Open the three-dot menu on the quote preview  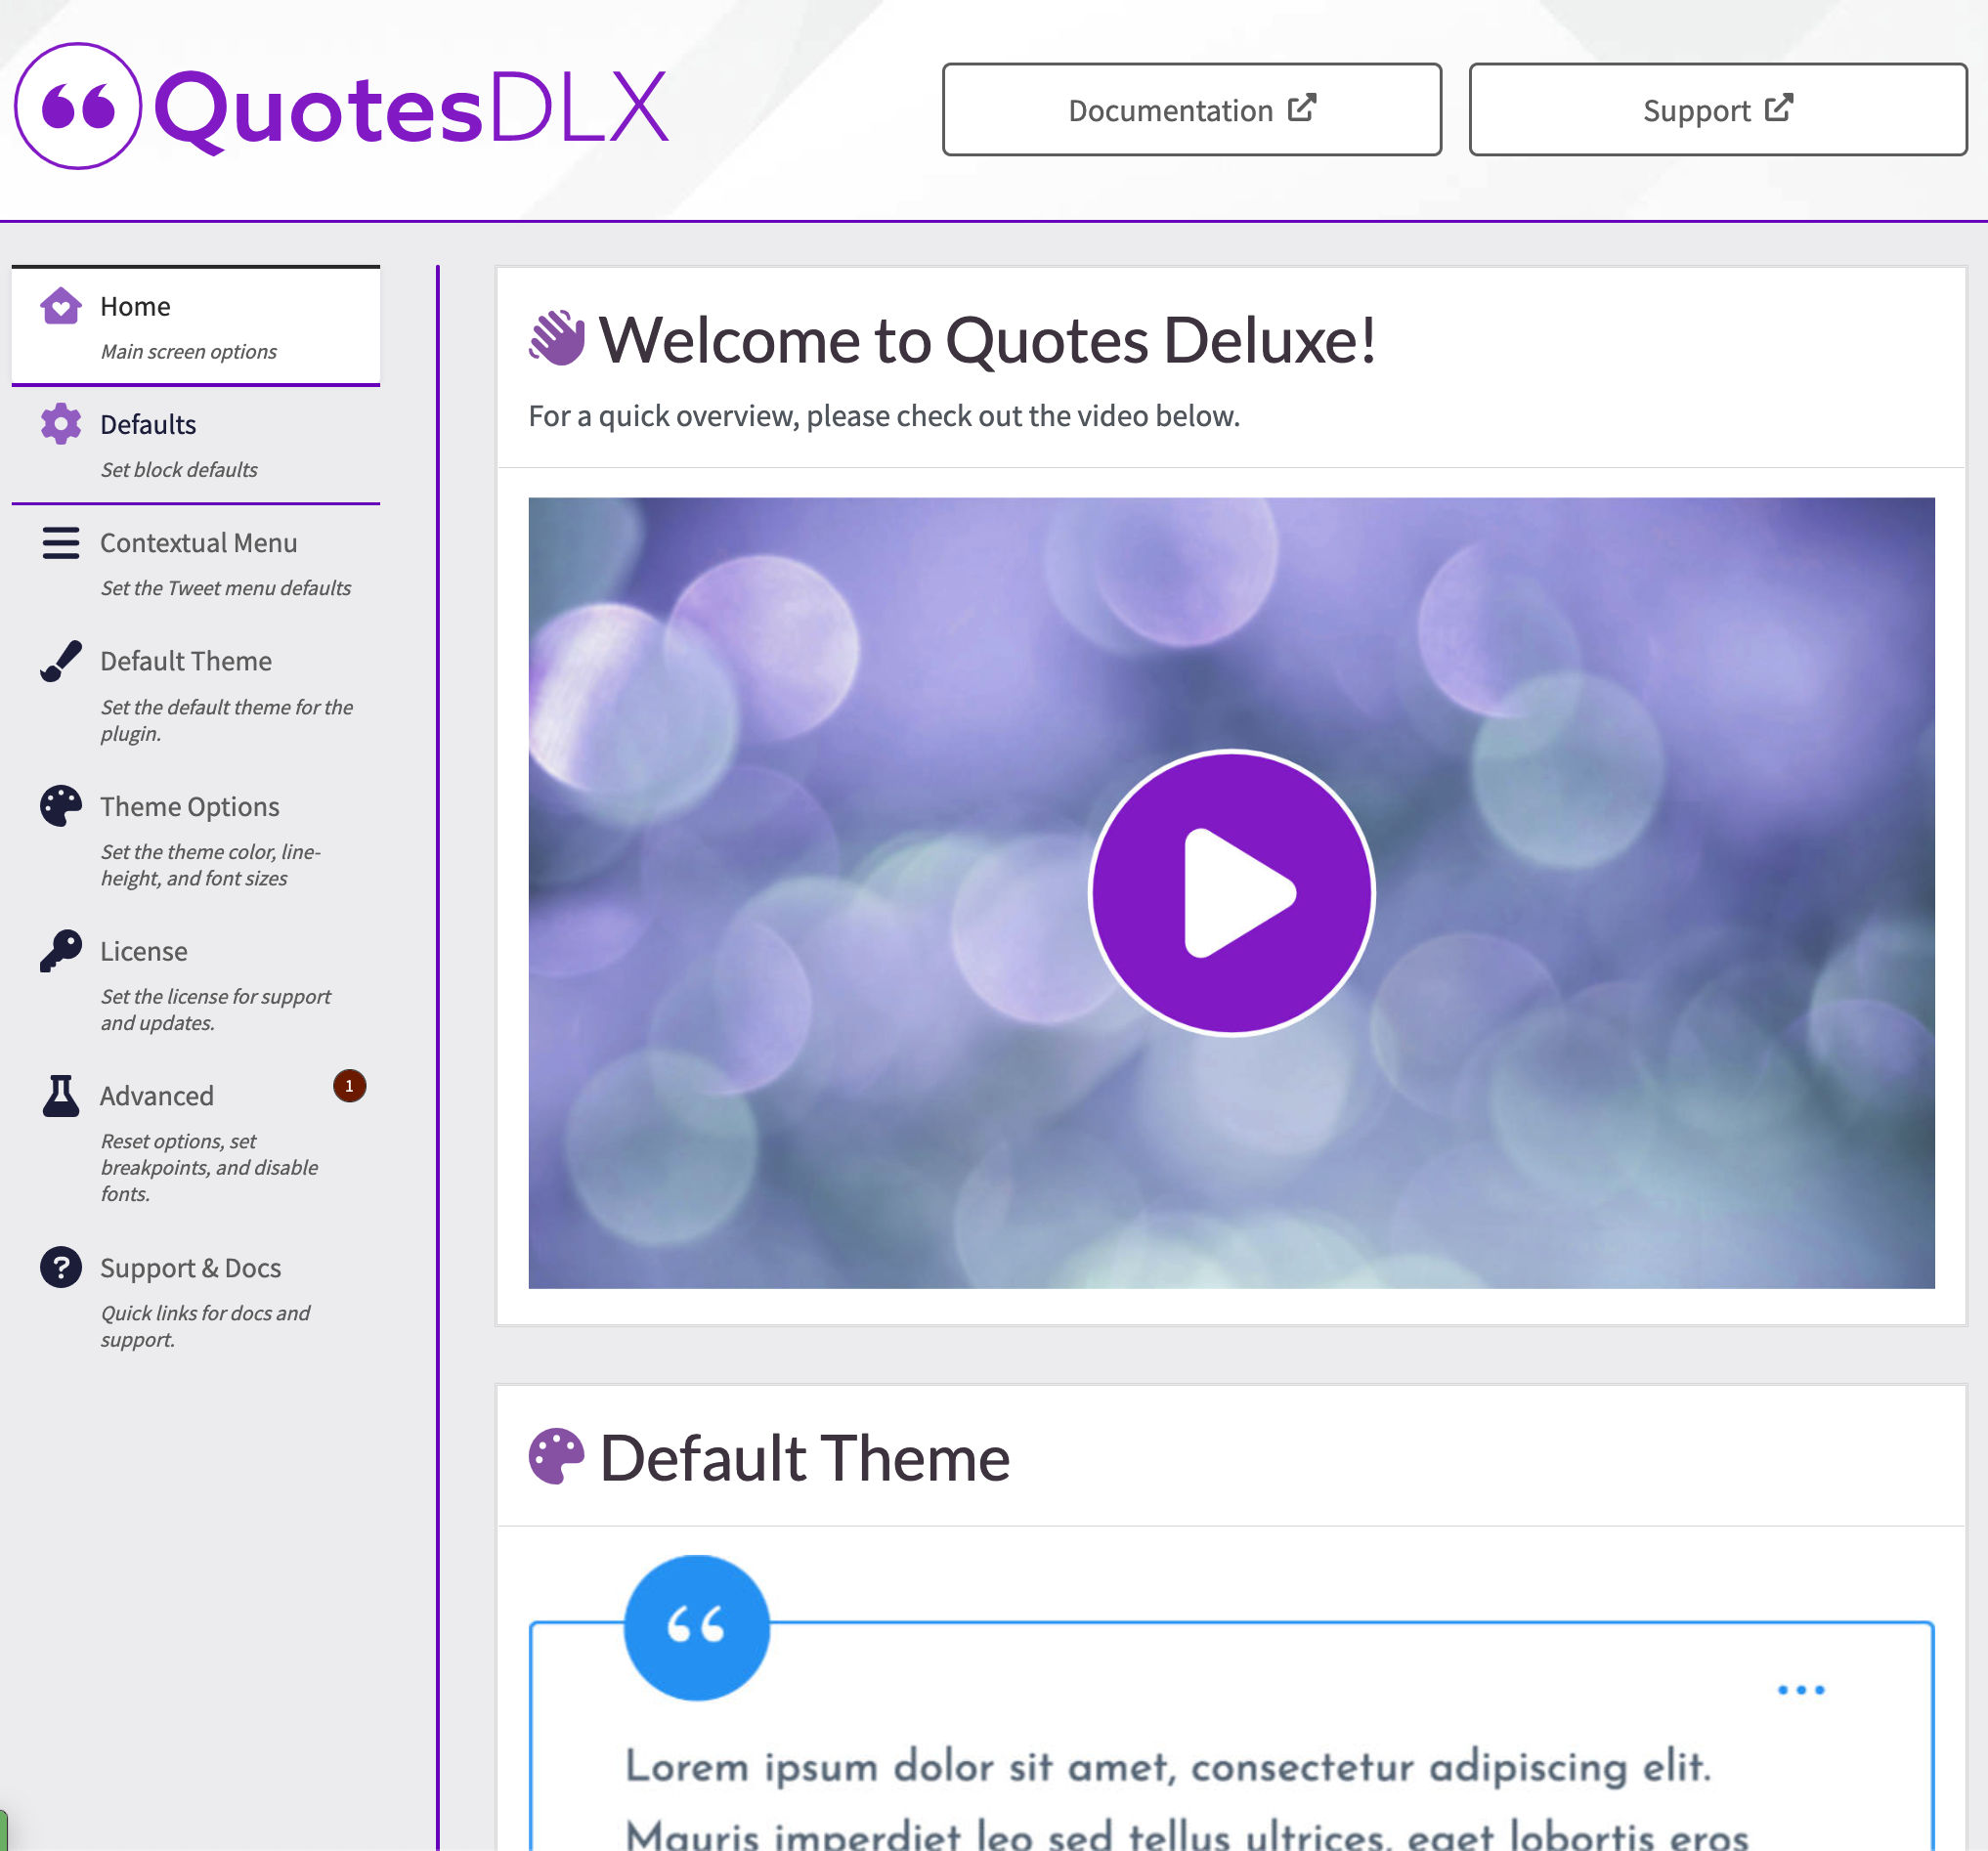click(x=1800, y=1690)
